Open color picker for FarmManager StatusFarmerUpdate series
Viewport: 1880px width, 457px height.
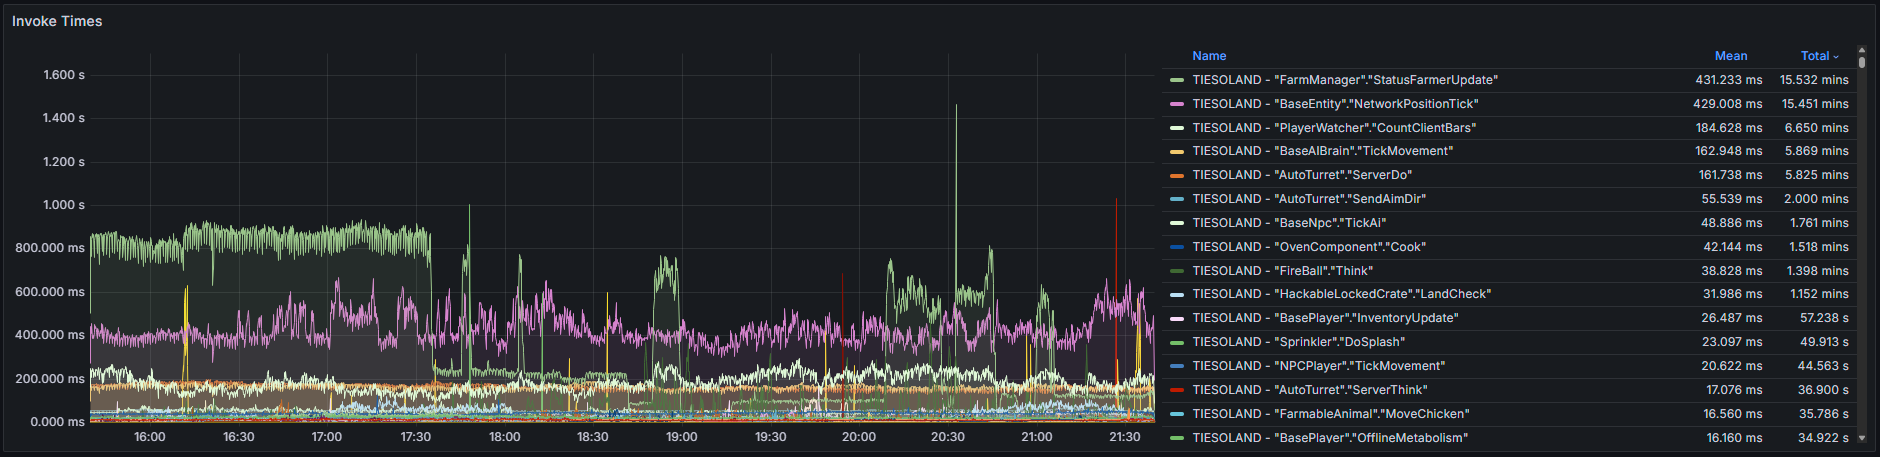tap(1177, 80)
